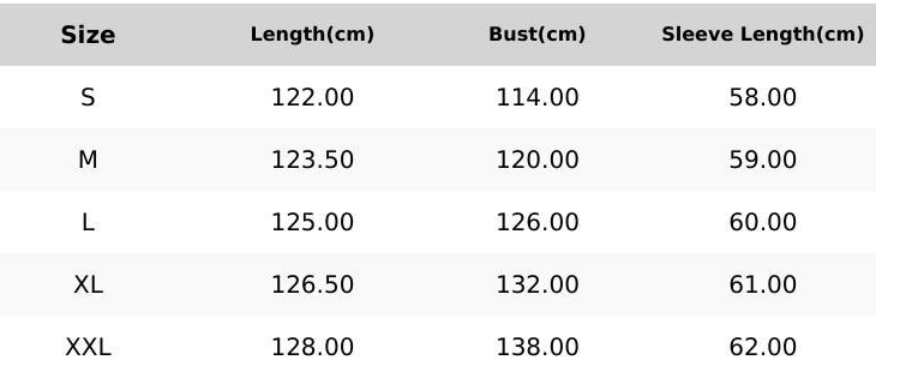Select the M size row label

click(x=88, y=160)
